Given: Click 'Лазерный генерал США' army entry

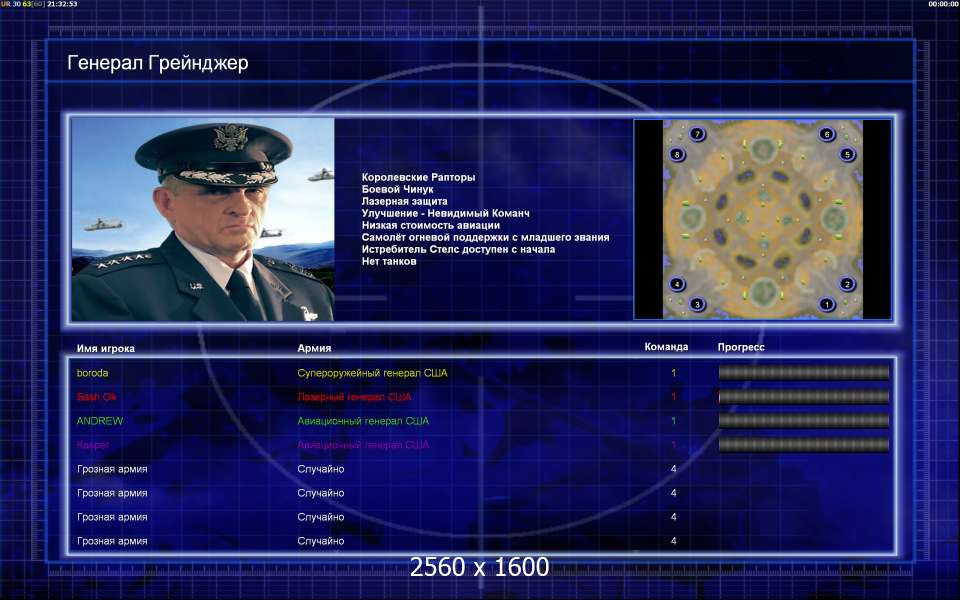Looking at the screenshot, I should coord(354,397).
